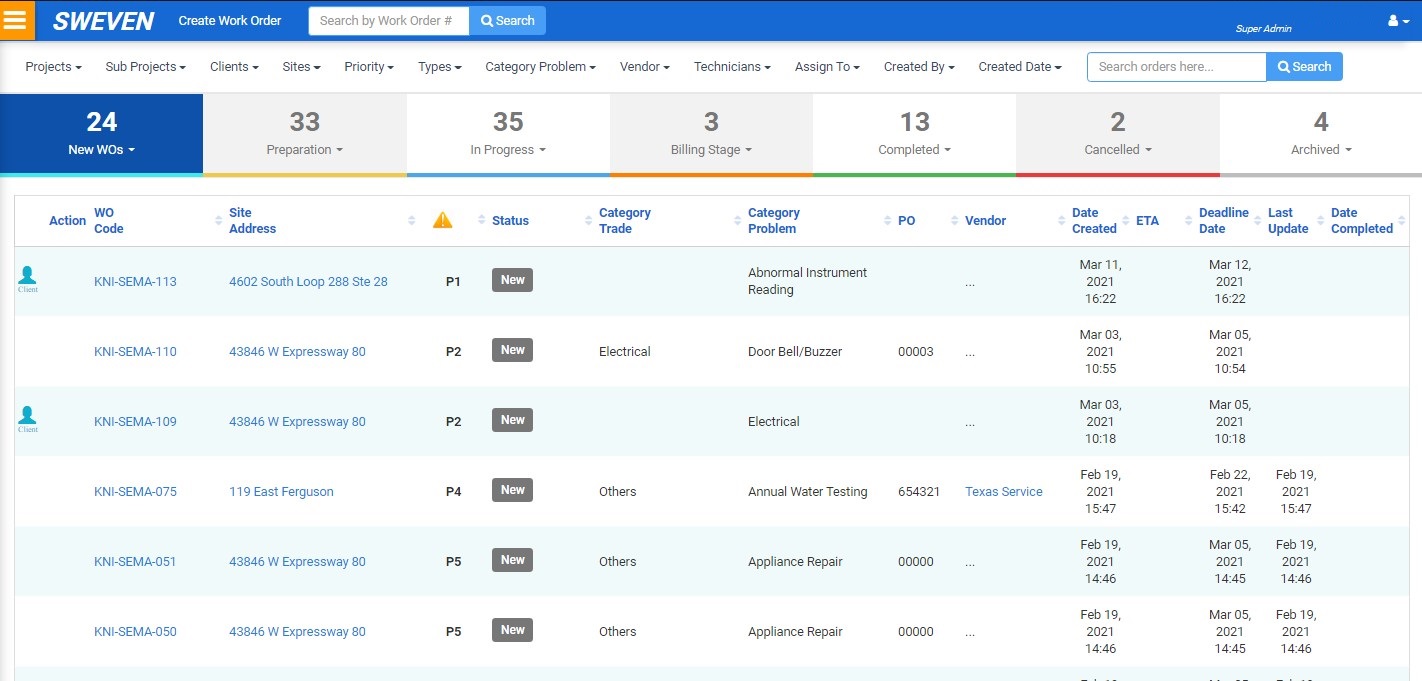Screen dimensions: 1422x681
Task: Open the orange hamburger menu
Action: pyautogui.click(x=16, y=20)
